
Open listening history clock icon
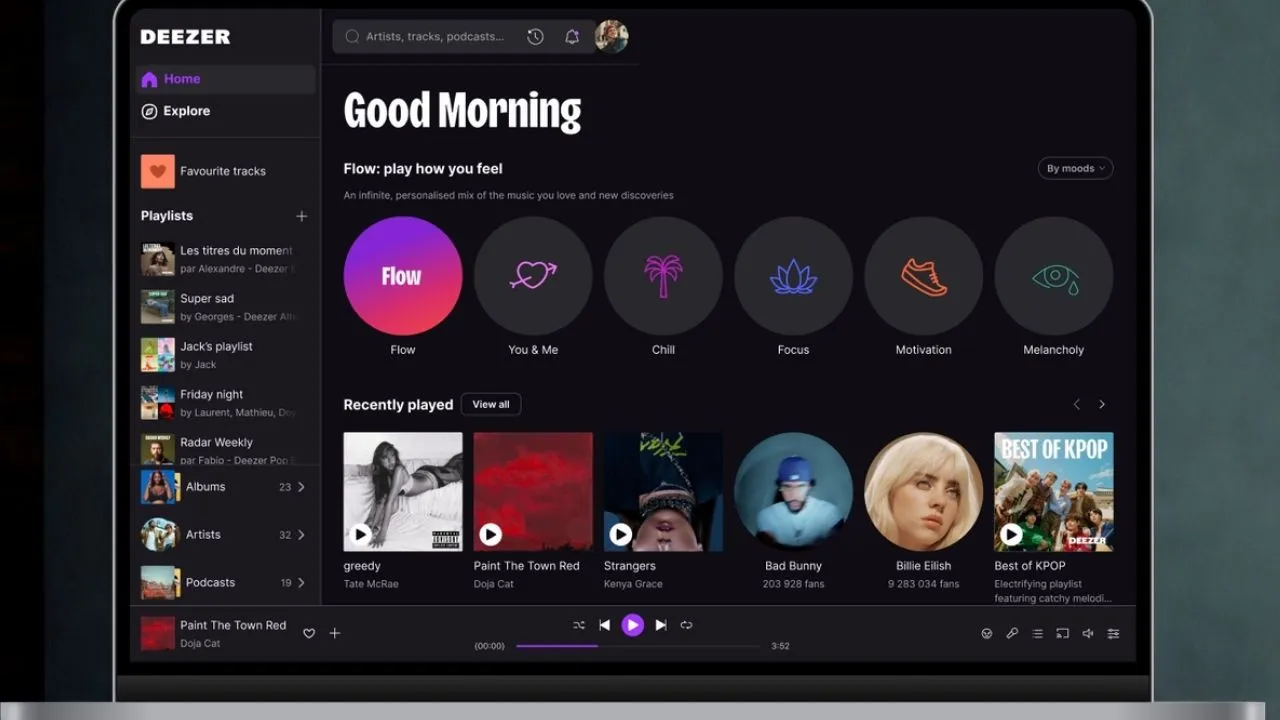(x=536, y=37)
